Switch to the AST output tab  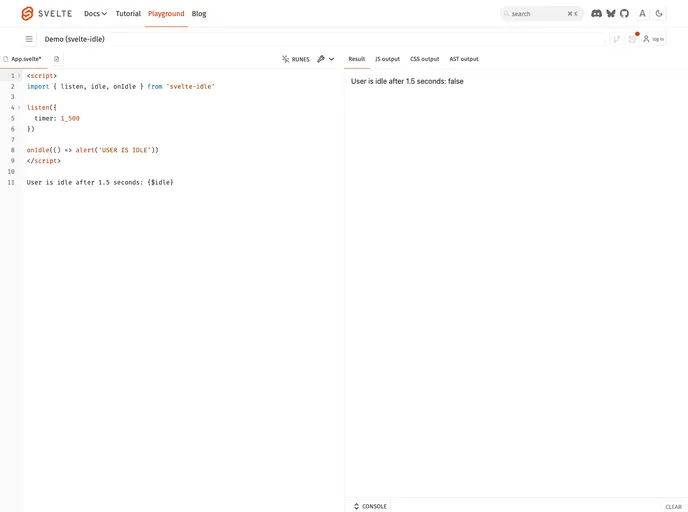tap(464, 59)
